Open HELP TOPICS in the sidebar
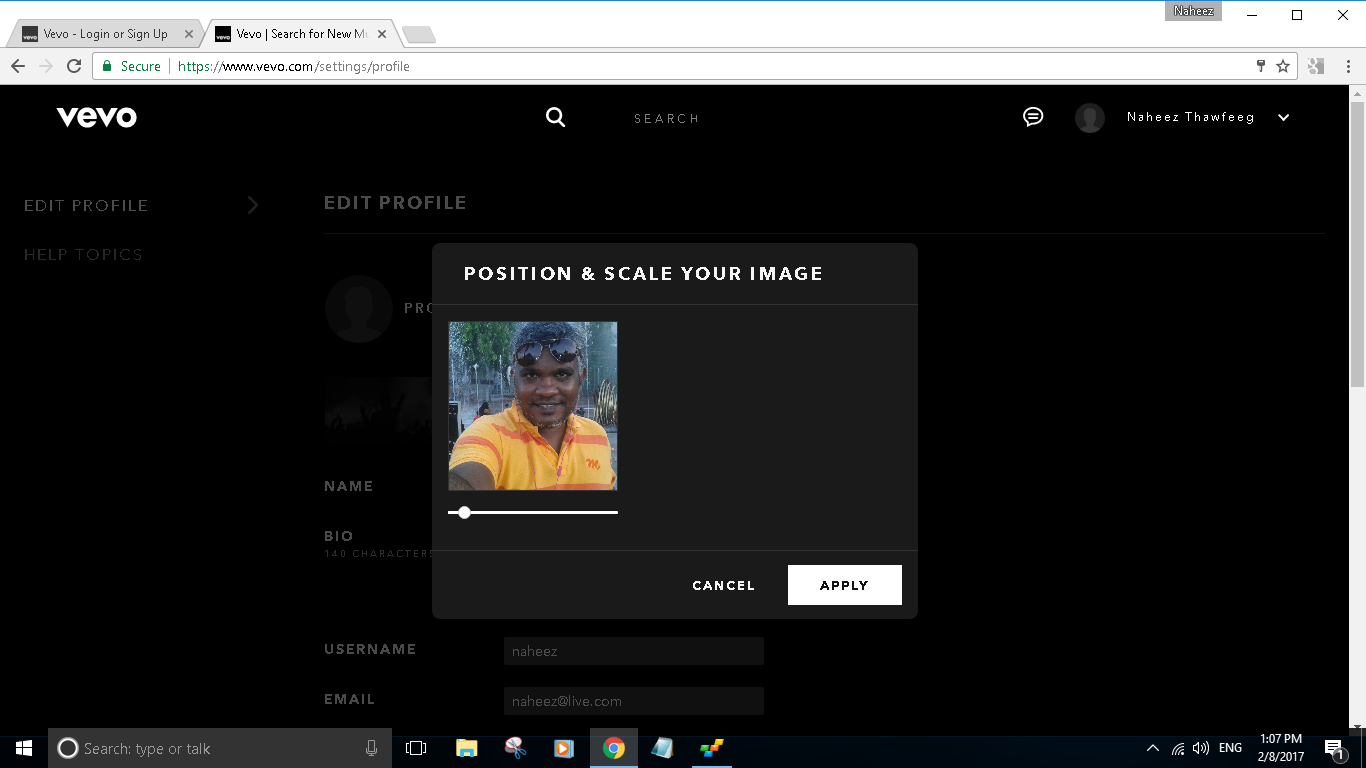Screen dimensions: 1366x768 click(83, 254)
